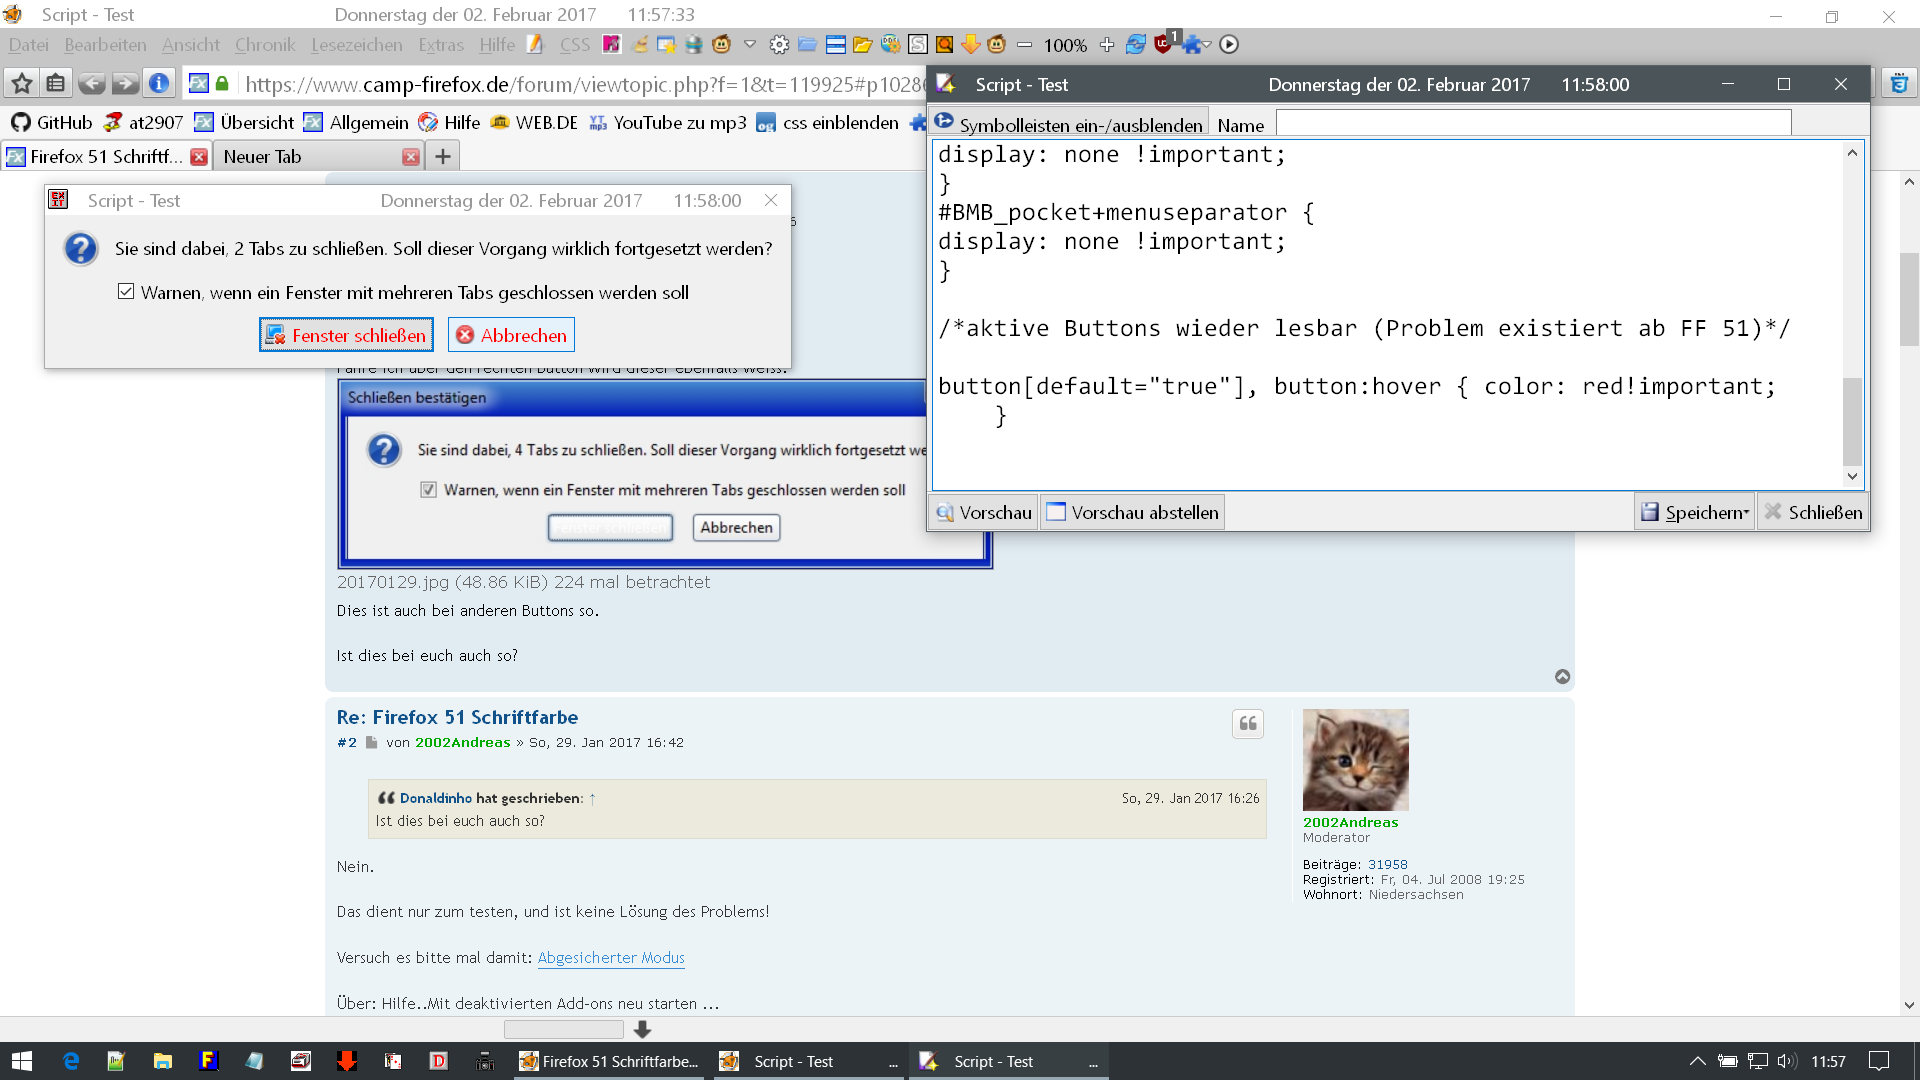1920x1080 pixels.
Task: Open the Edge browser from taskbar
Action: pos(70,1061)
